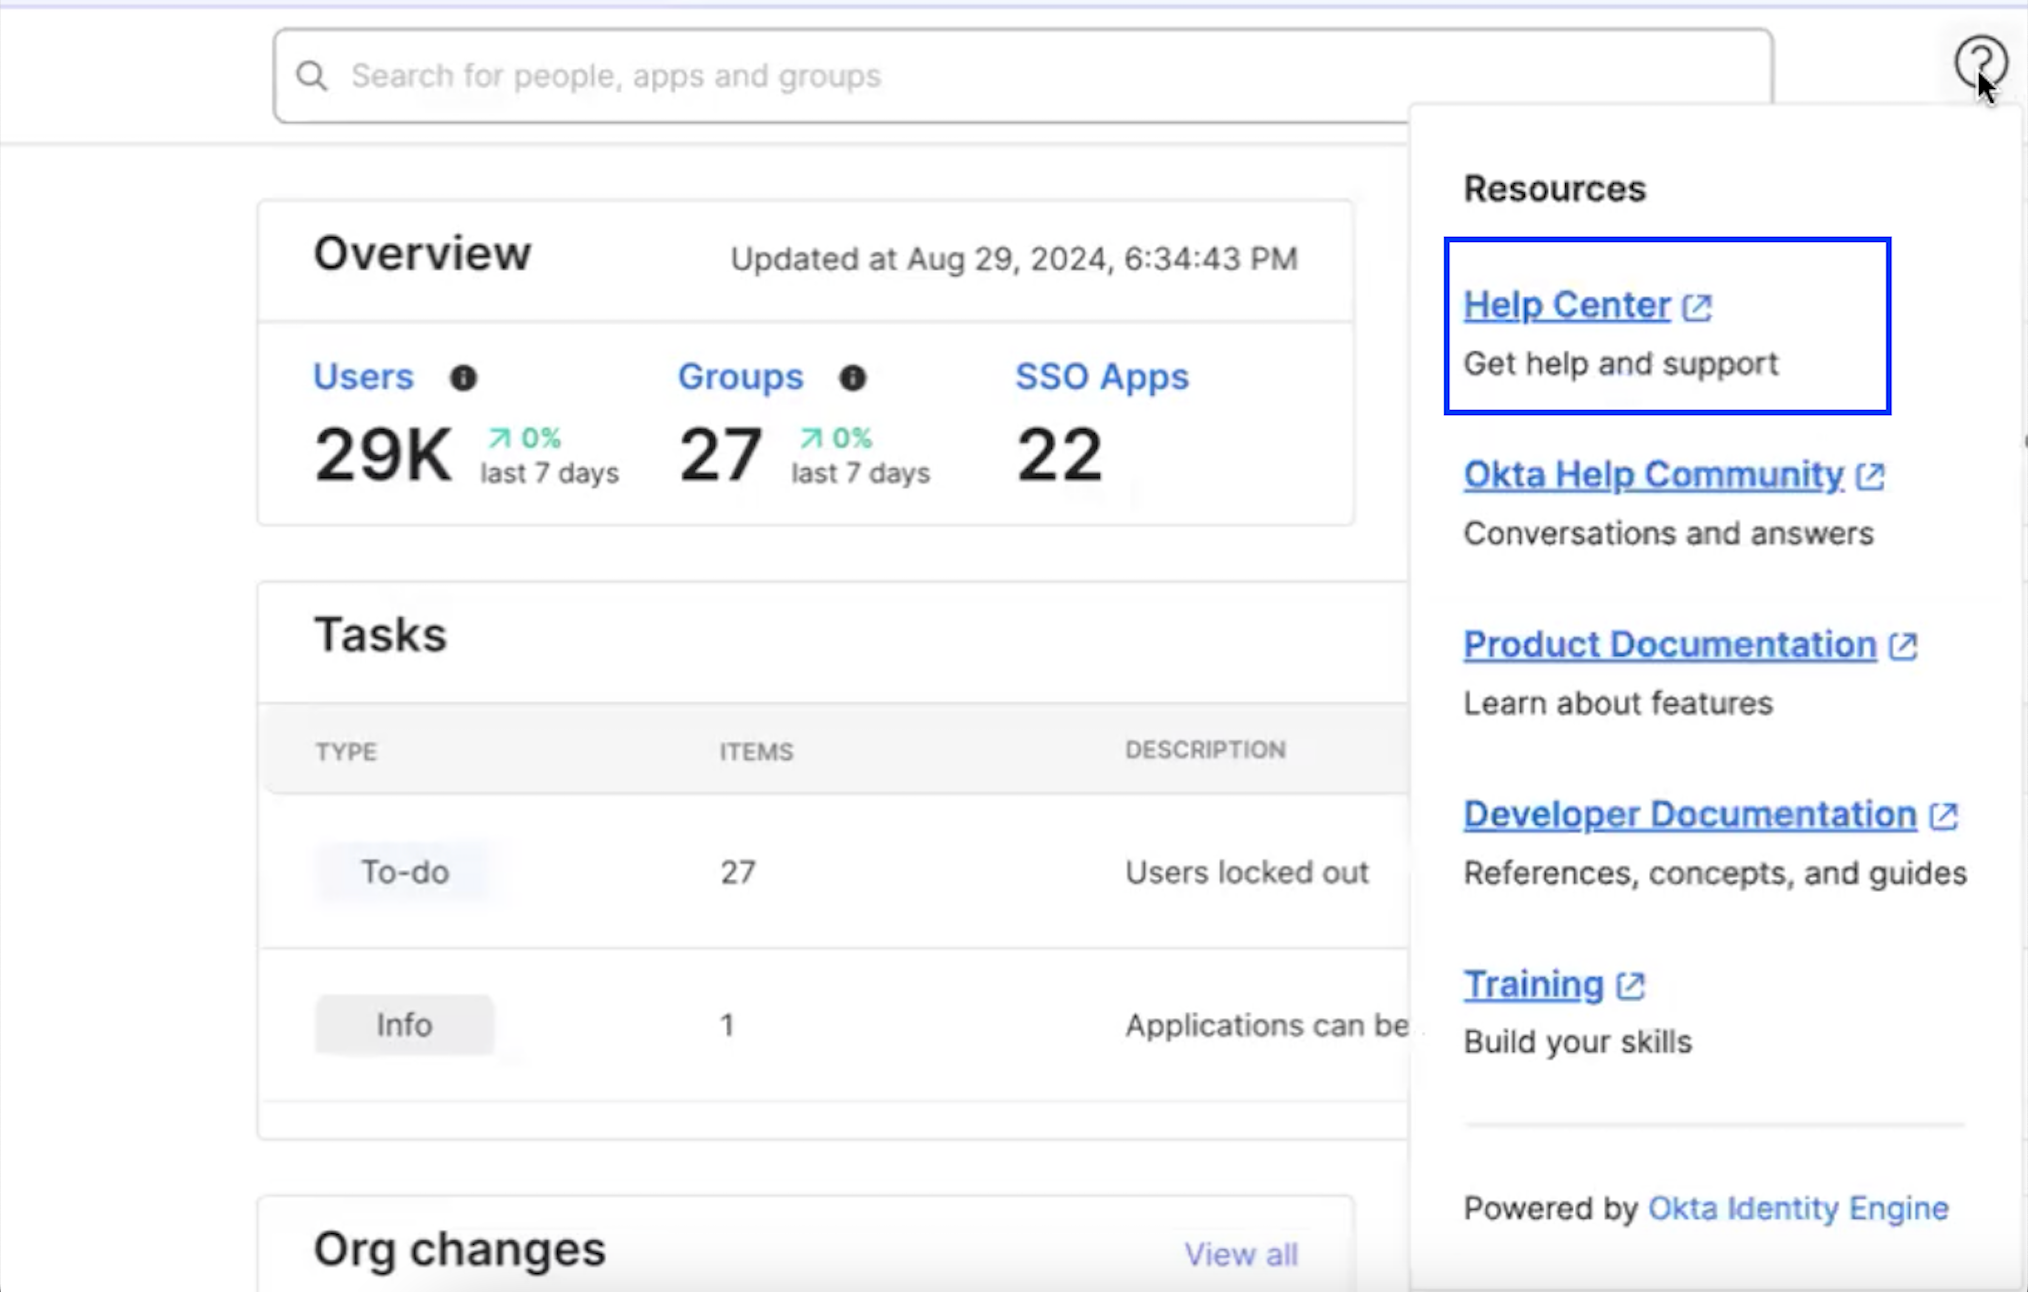This screenshot has height=1292, width=2028.
Task: Click the external link icon beside Okta Help Community
Action: point(1869,477)
